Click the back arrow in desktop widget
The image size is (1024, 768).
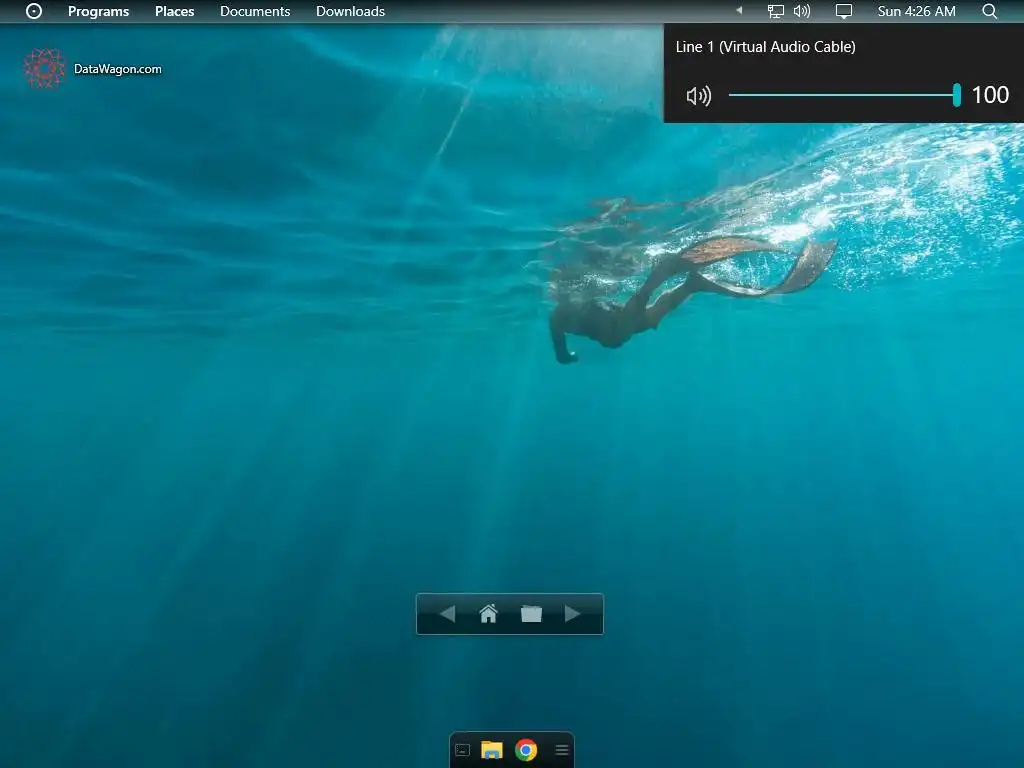(447, 614)
